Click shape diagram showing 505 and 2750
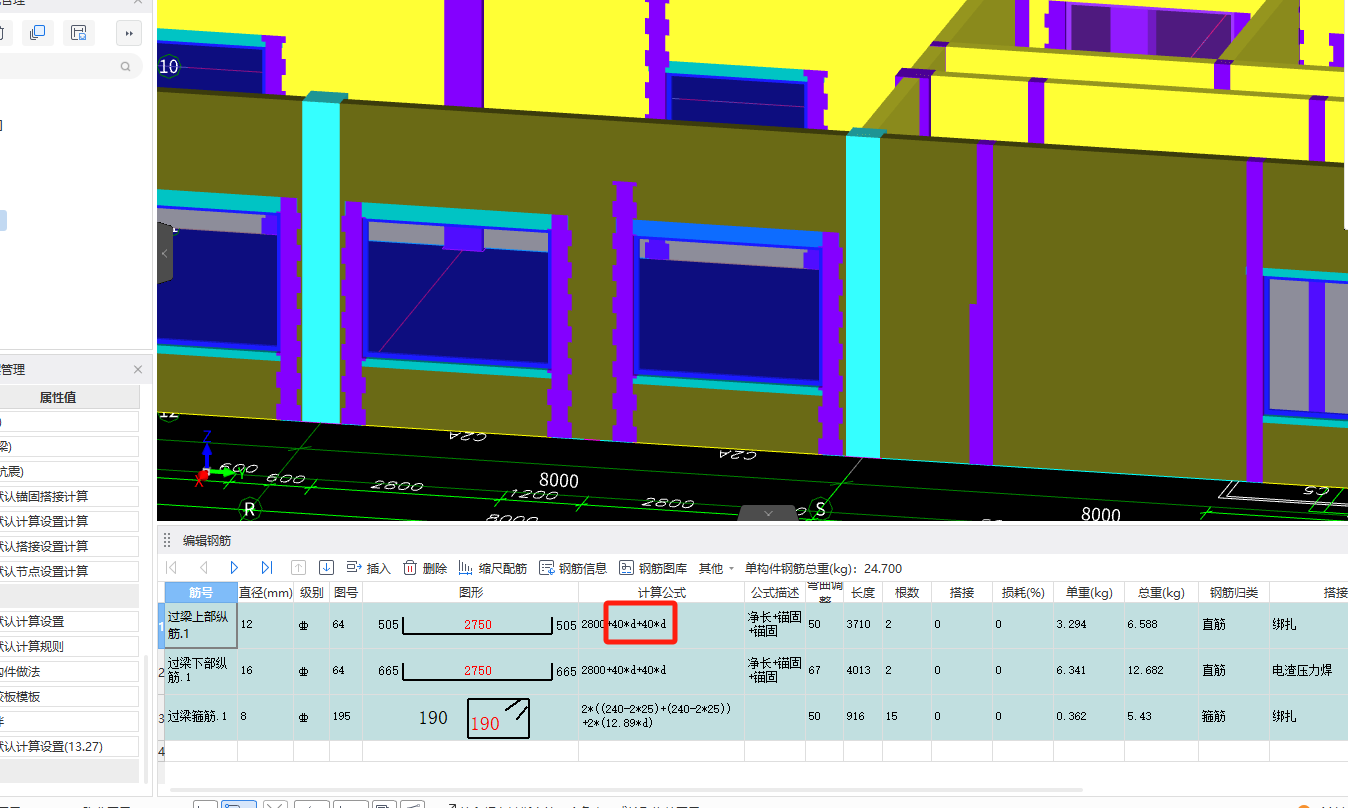The image size is (1348, 808). [x=470, y=625]
